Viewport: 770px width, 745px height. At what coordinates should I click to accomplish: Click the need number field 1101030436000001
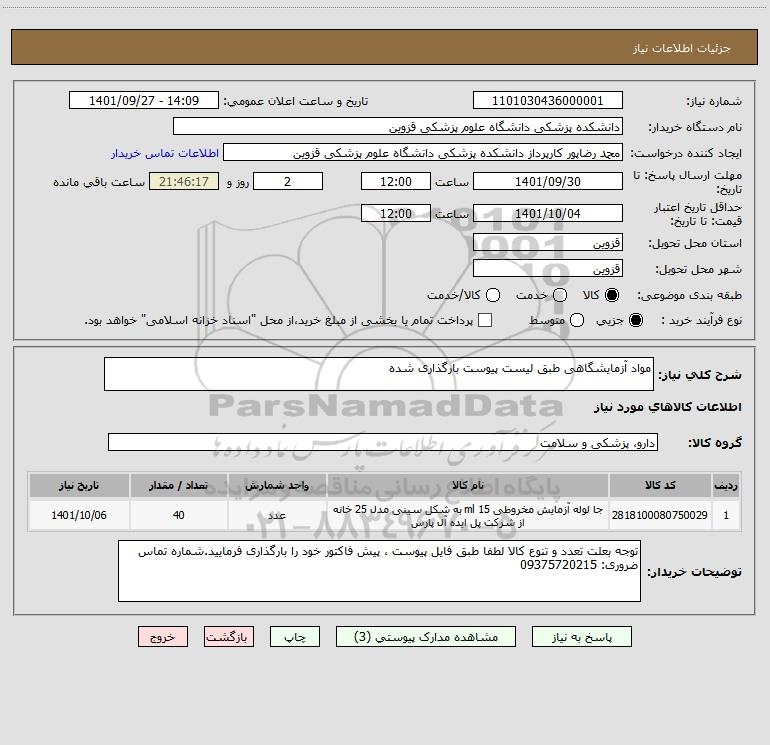coord(548,101)
